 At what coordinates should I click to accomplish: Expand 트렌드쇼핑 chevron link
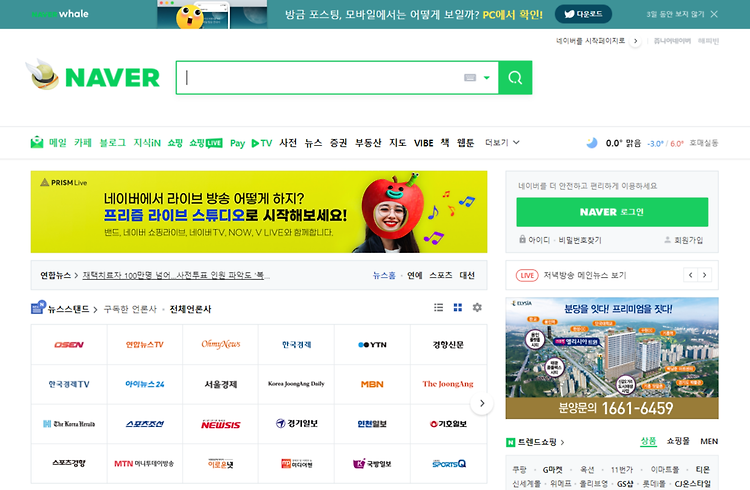(562, 442)
